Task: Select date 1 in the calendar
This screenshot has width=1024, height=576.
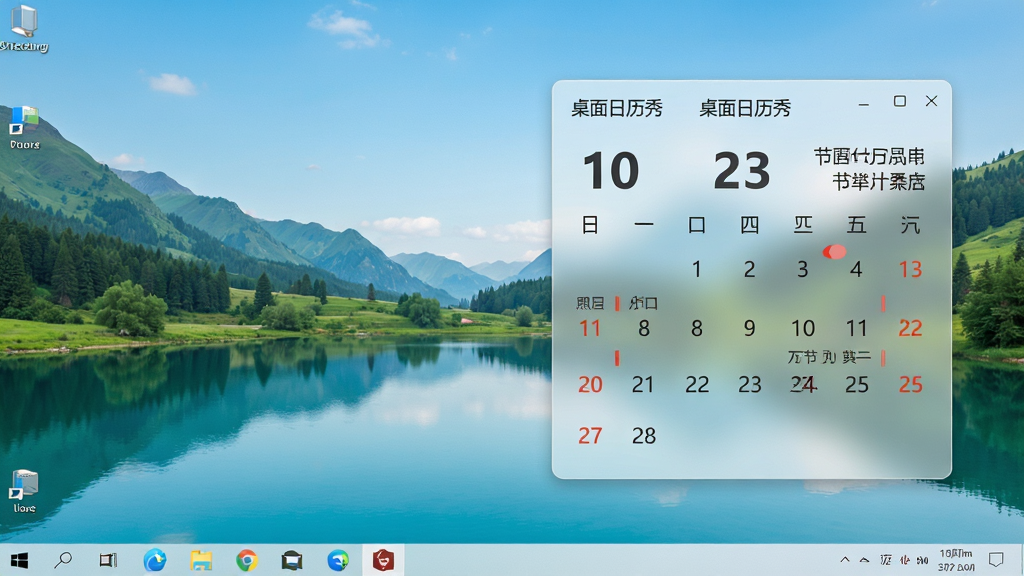Action: [x=696, y=269]
